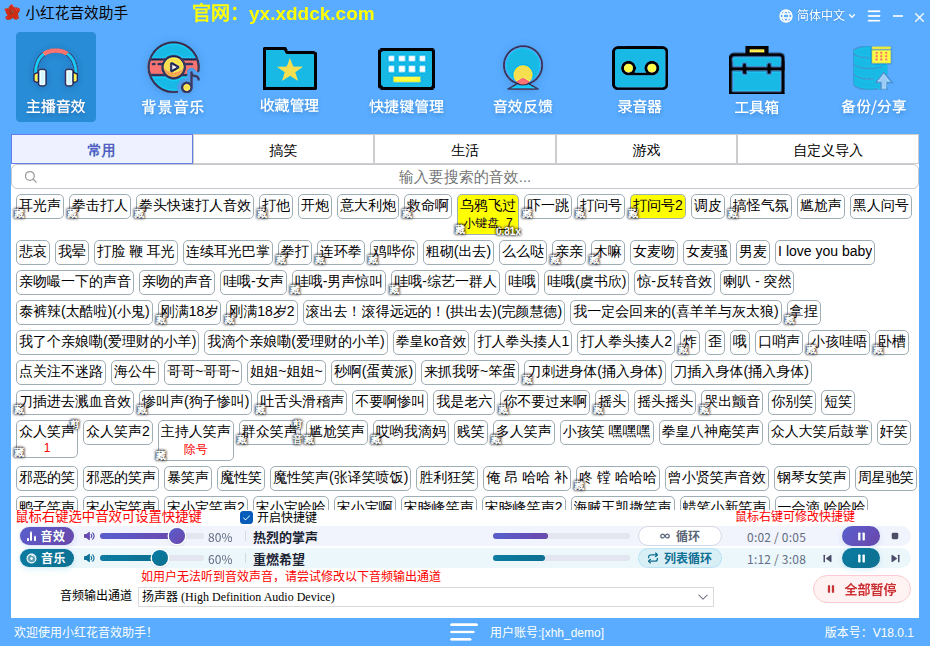Screen dimensions: 930x646
Task: Skip to the next music track
Action: click(896, 558)
